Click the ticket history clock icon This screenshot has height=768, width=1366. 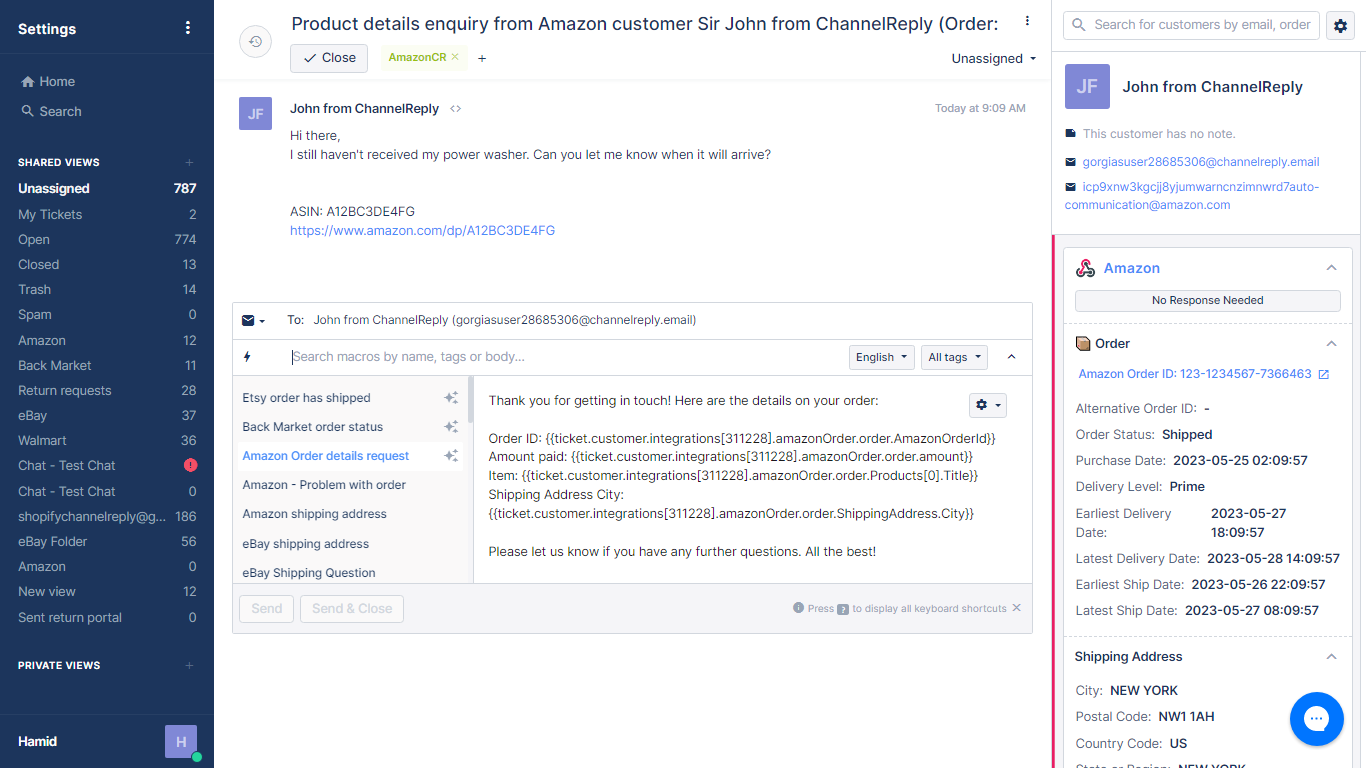point(256,41)
